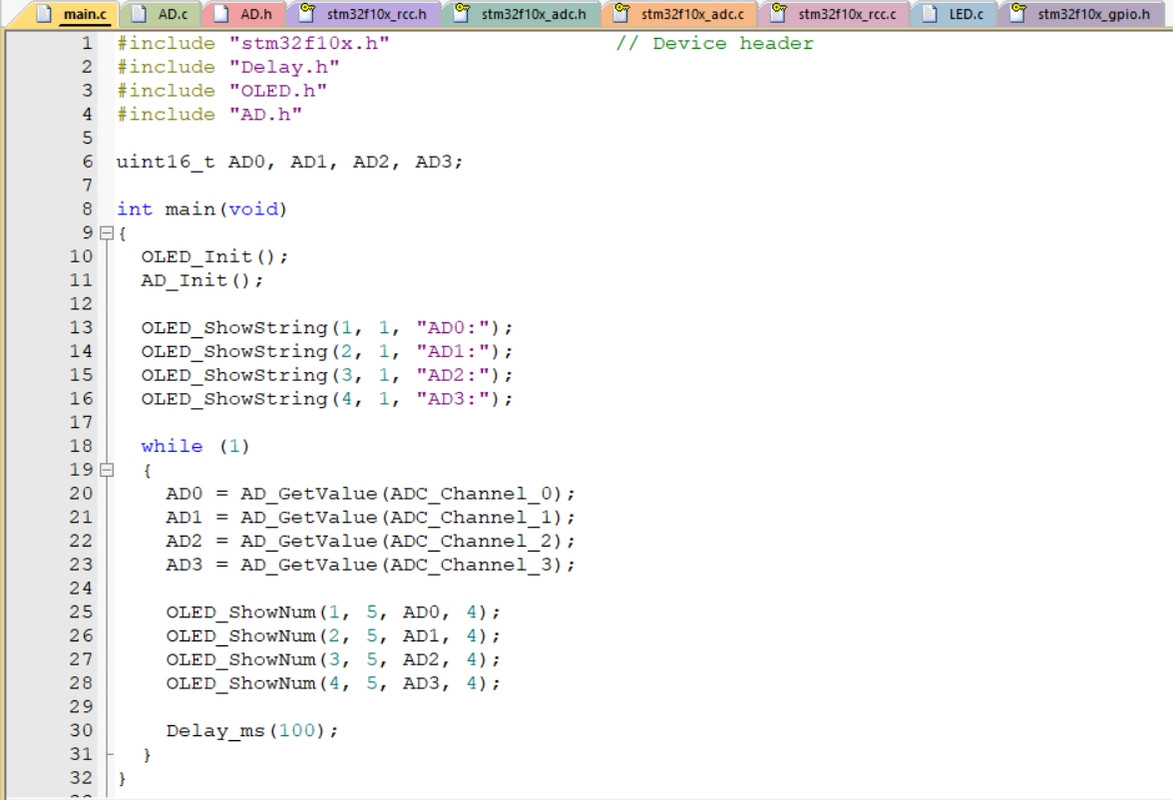Image resolution: width=1173 pixels, height=800 pixels.
Task: Click the while keyword on line 18
Action: coord(171,446)
